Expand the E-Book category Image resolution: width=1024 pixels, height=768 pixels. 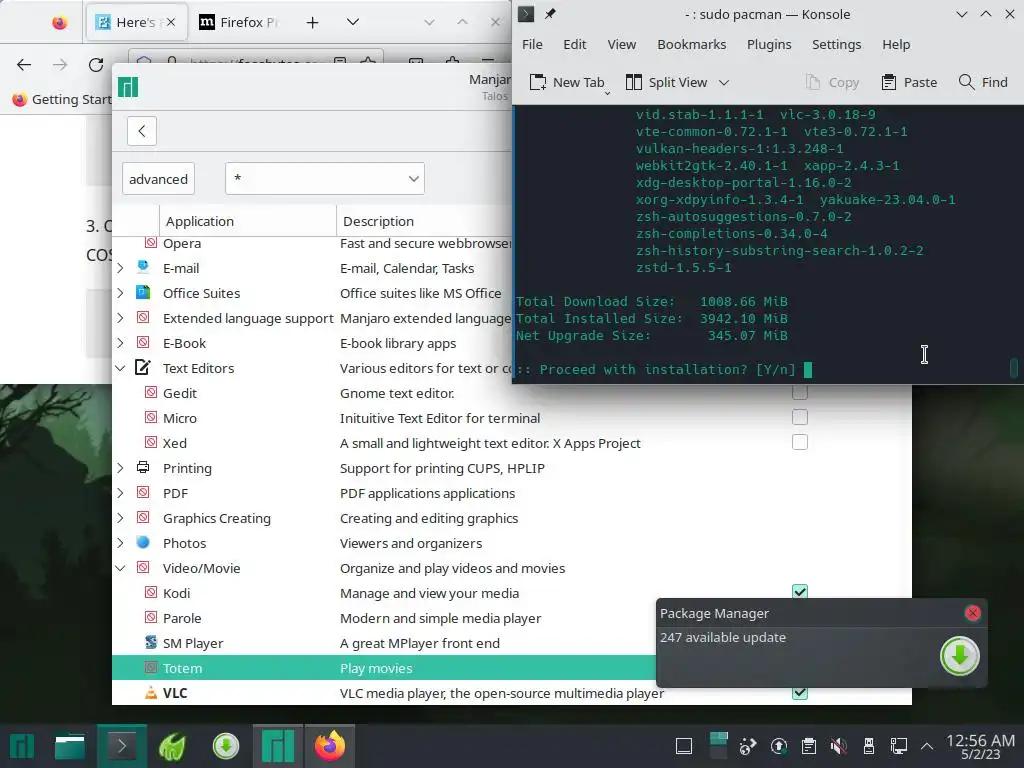120,343
